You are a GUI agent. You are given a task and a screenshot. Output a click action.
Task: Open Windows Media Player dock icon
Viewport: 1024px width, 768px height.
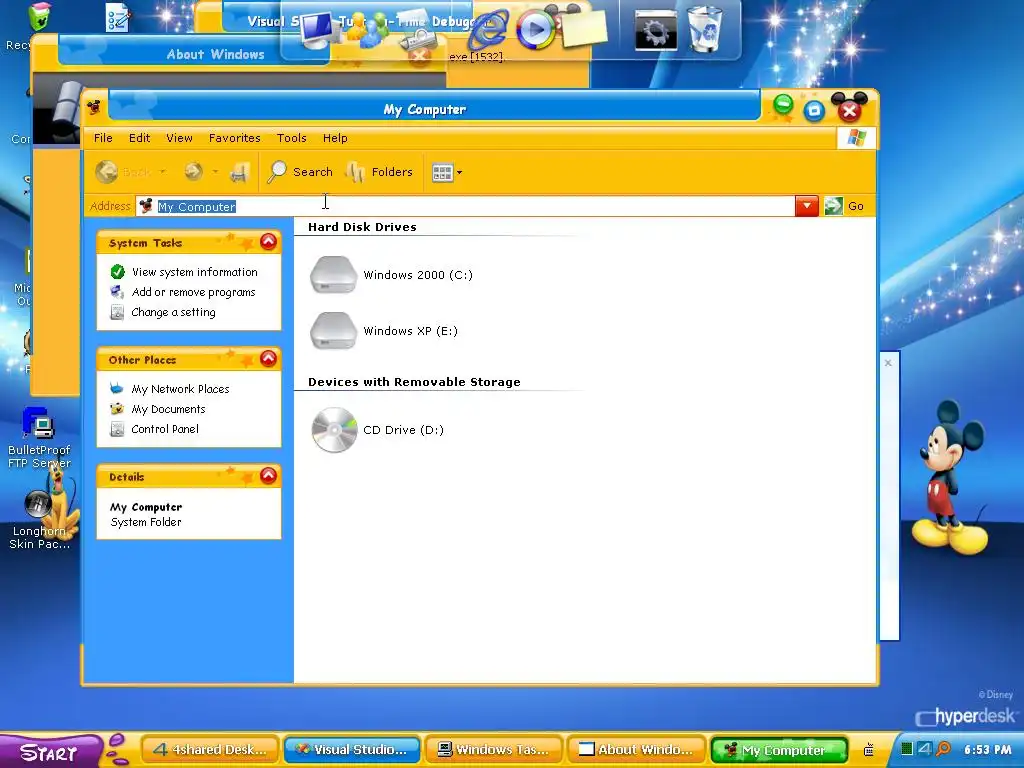pos(535,29)
